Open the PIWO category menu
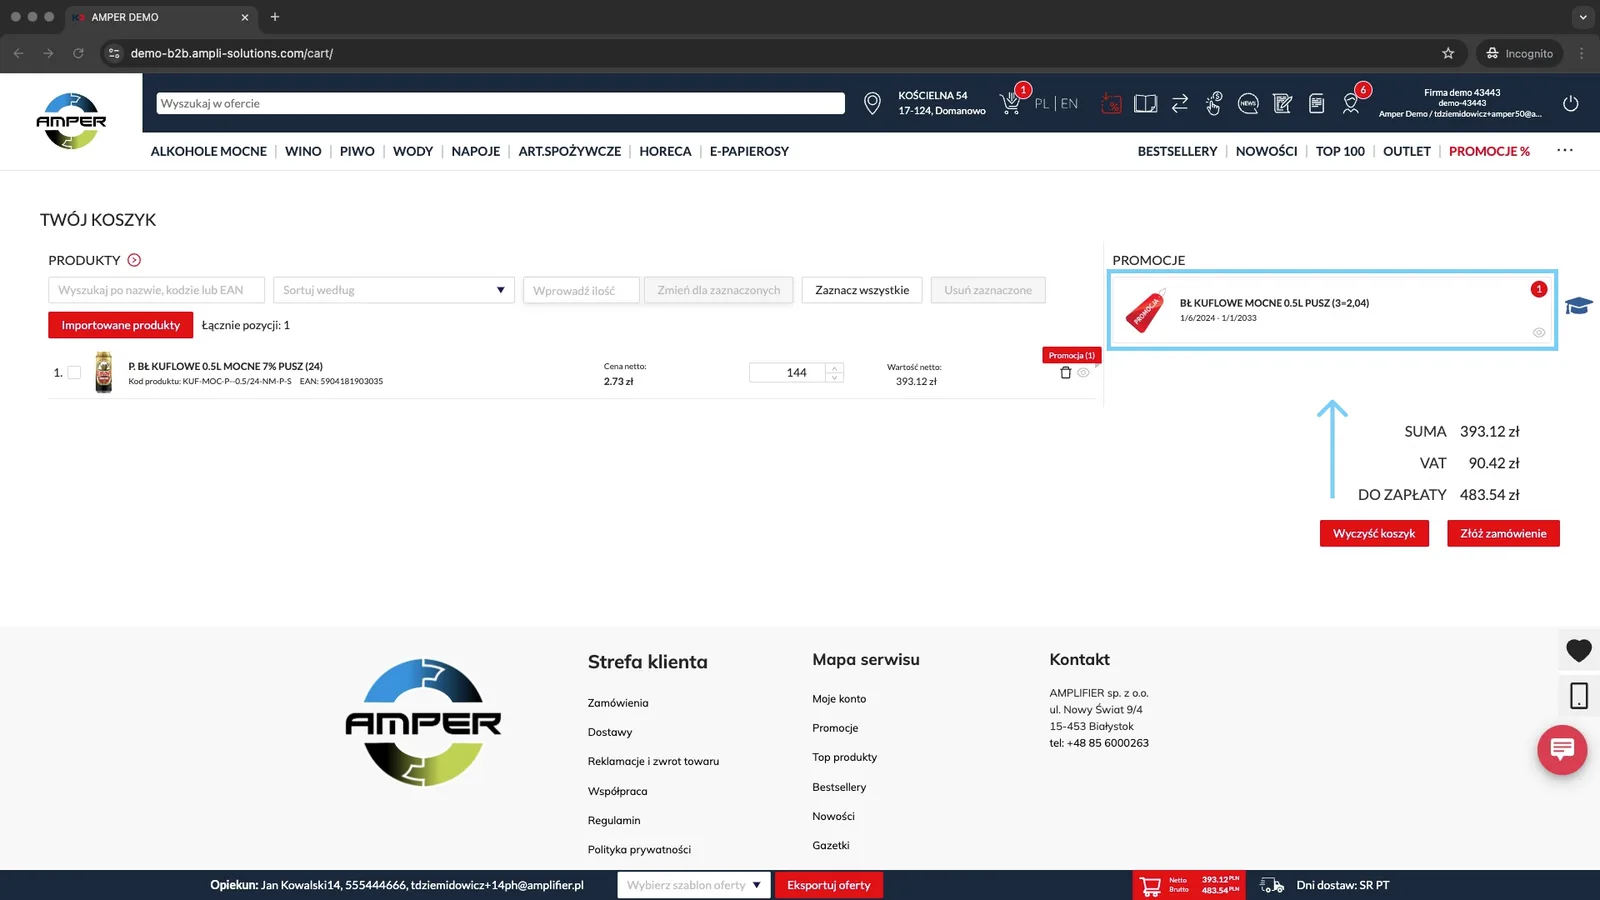The height and width of the screenshot is (900, 1600). tap(357, 151)
